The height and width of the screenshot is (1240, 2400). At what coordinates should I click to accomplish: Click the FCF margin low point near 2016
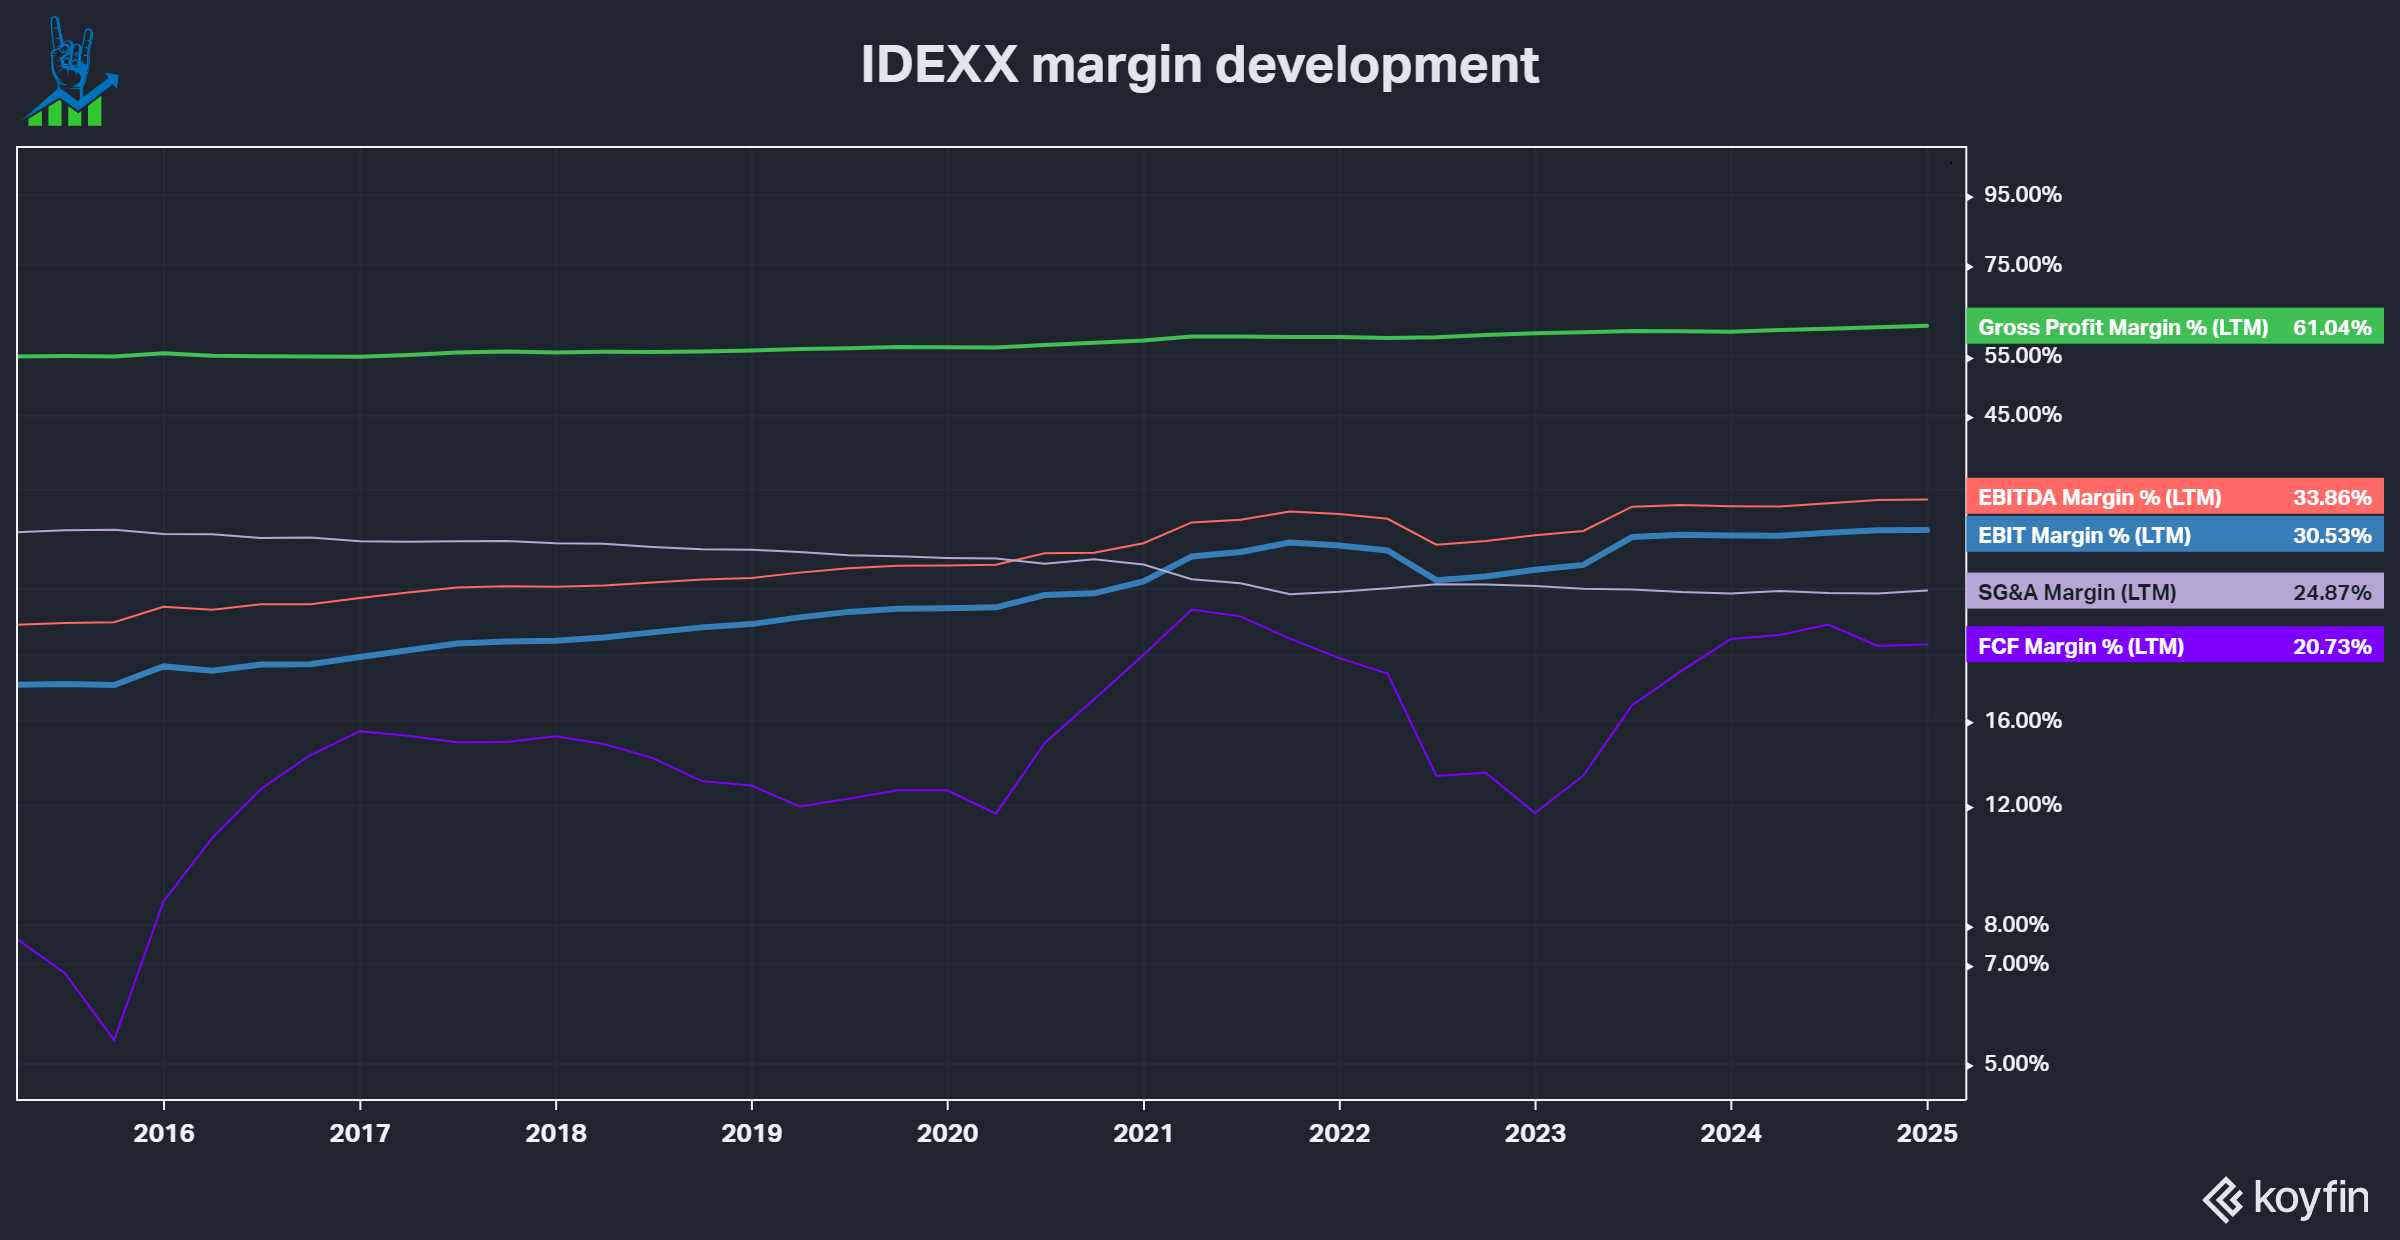[x=114, y=1039]
